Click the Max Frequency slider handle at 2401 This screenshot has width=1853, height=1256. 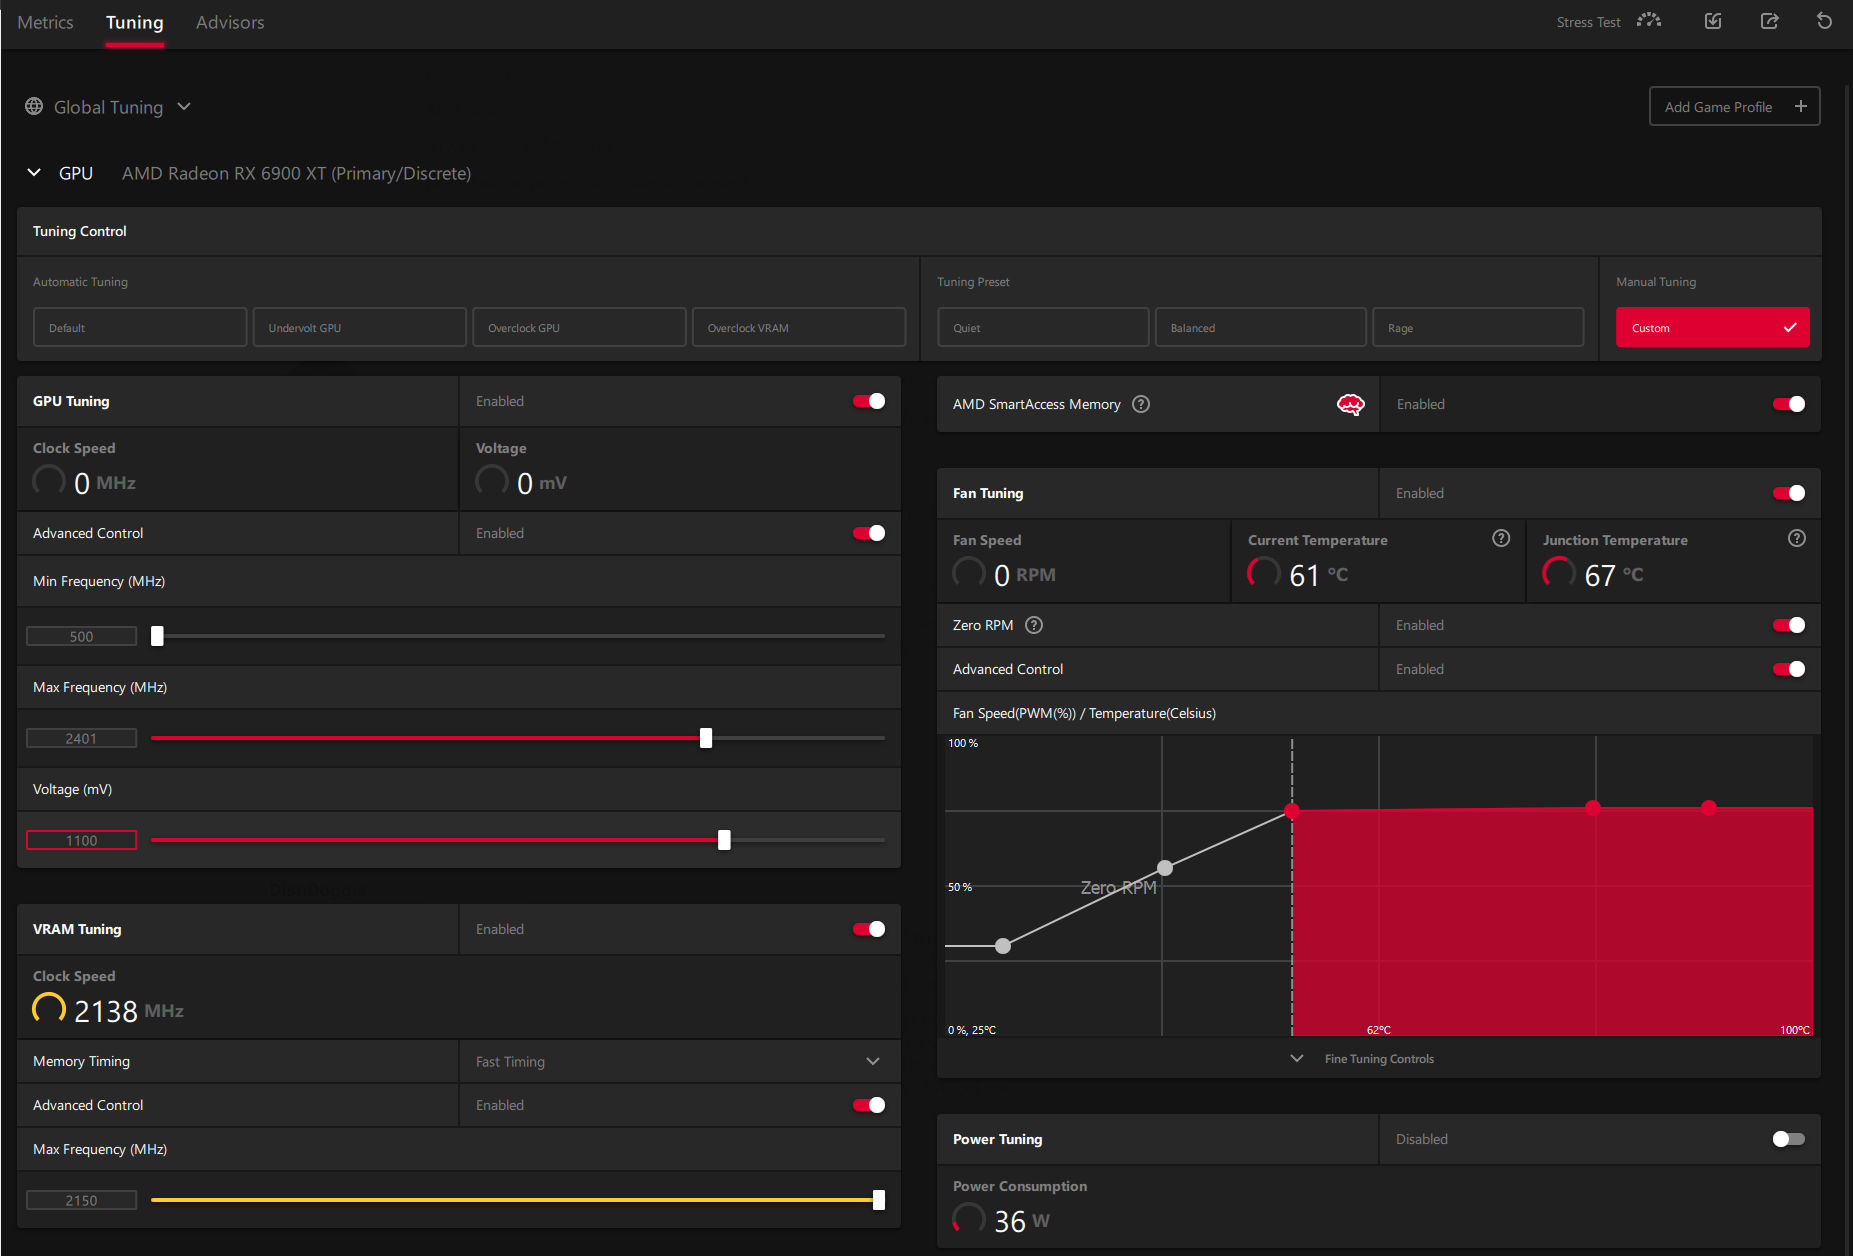(706, 738)
